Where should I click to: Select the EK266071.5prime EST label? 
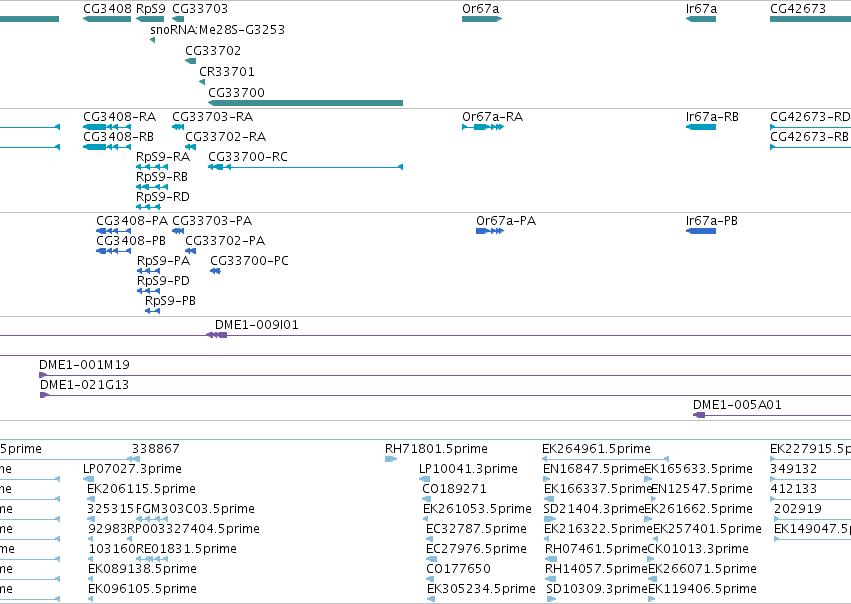point(702,569)
